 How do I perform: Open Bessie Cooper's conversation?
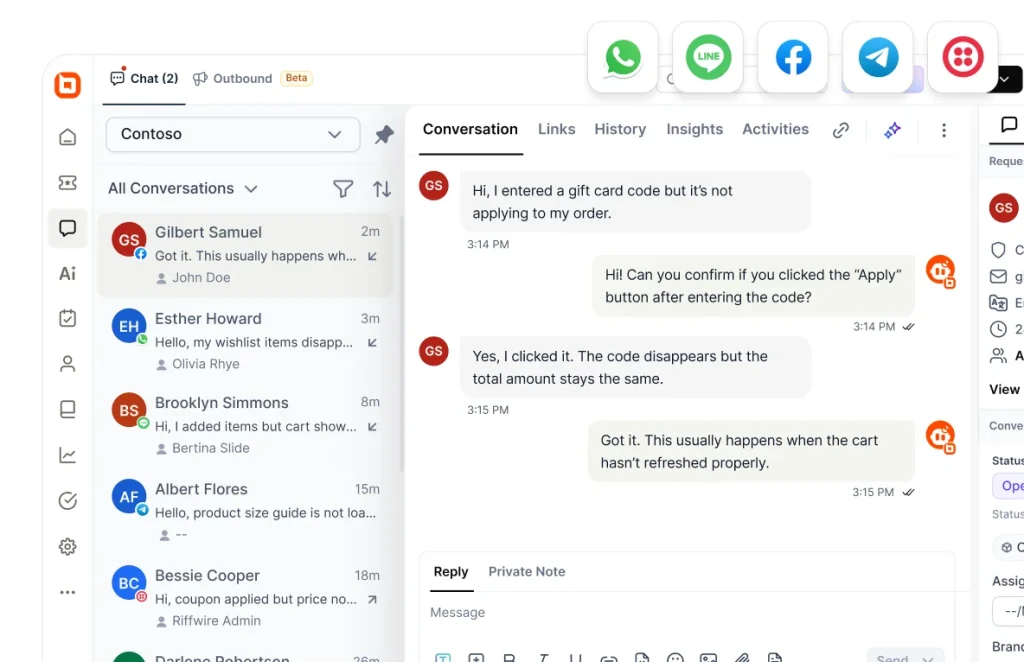[x=245, y=597]
